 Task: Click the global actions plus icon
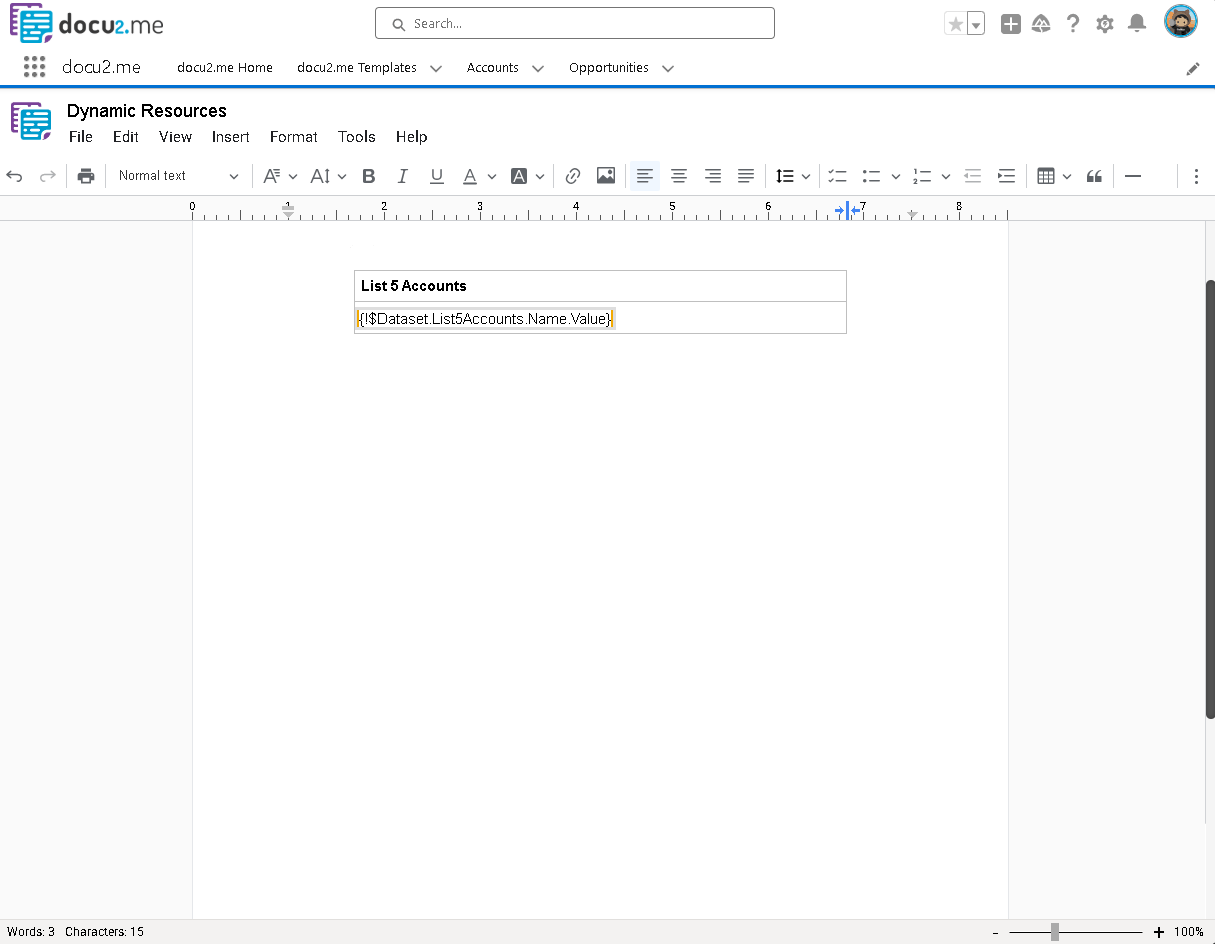coord(1011,24)
